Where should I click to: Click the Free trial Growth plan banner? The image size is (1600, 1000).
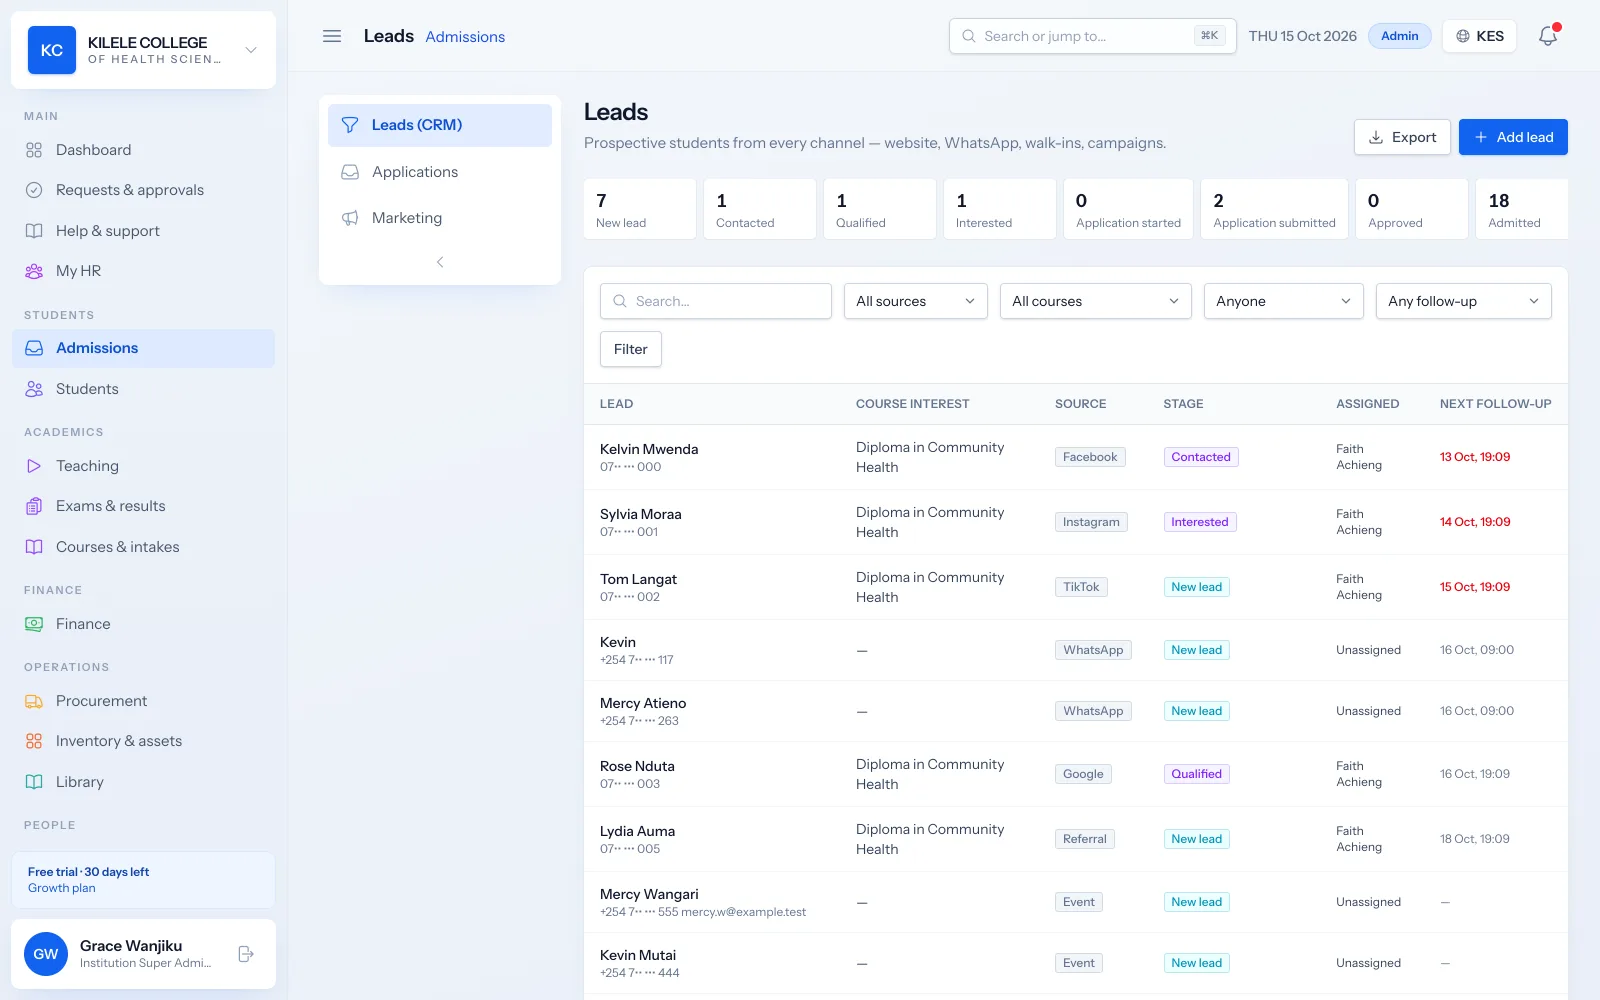tap(143, 880)
